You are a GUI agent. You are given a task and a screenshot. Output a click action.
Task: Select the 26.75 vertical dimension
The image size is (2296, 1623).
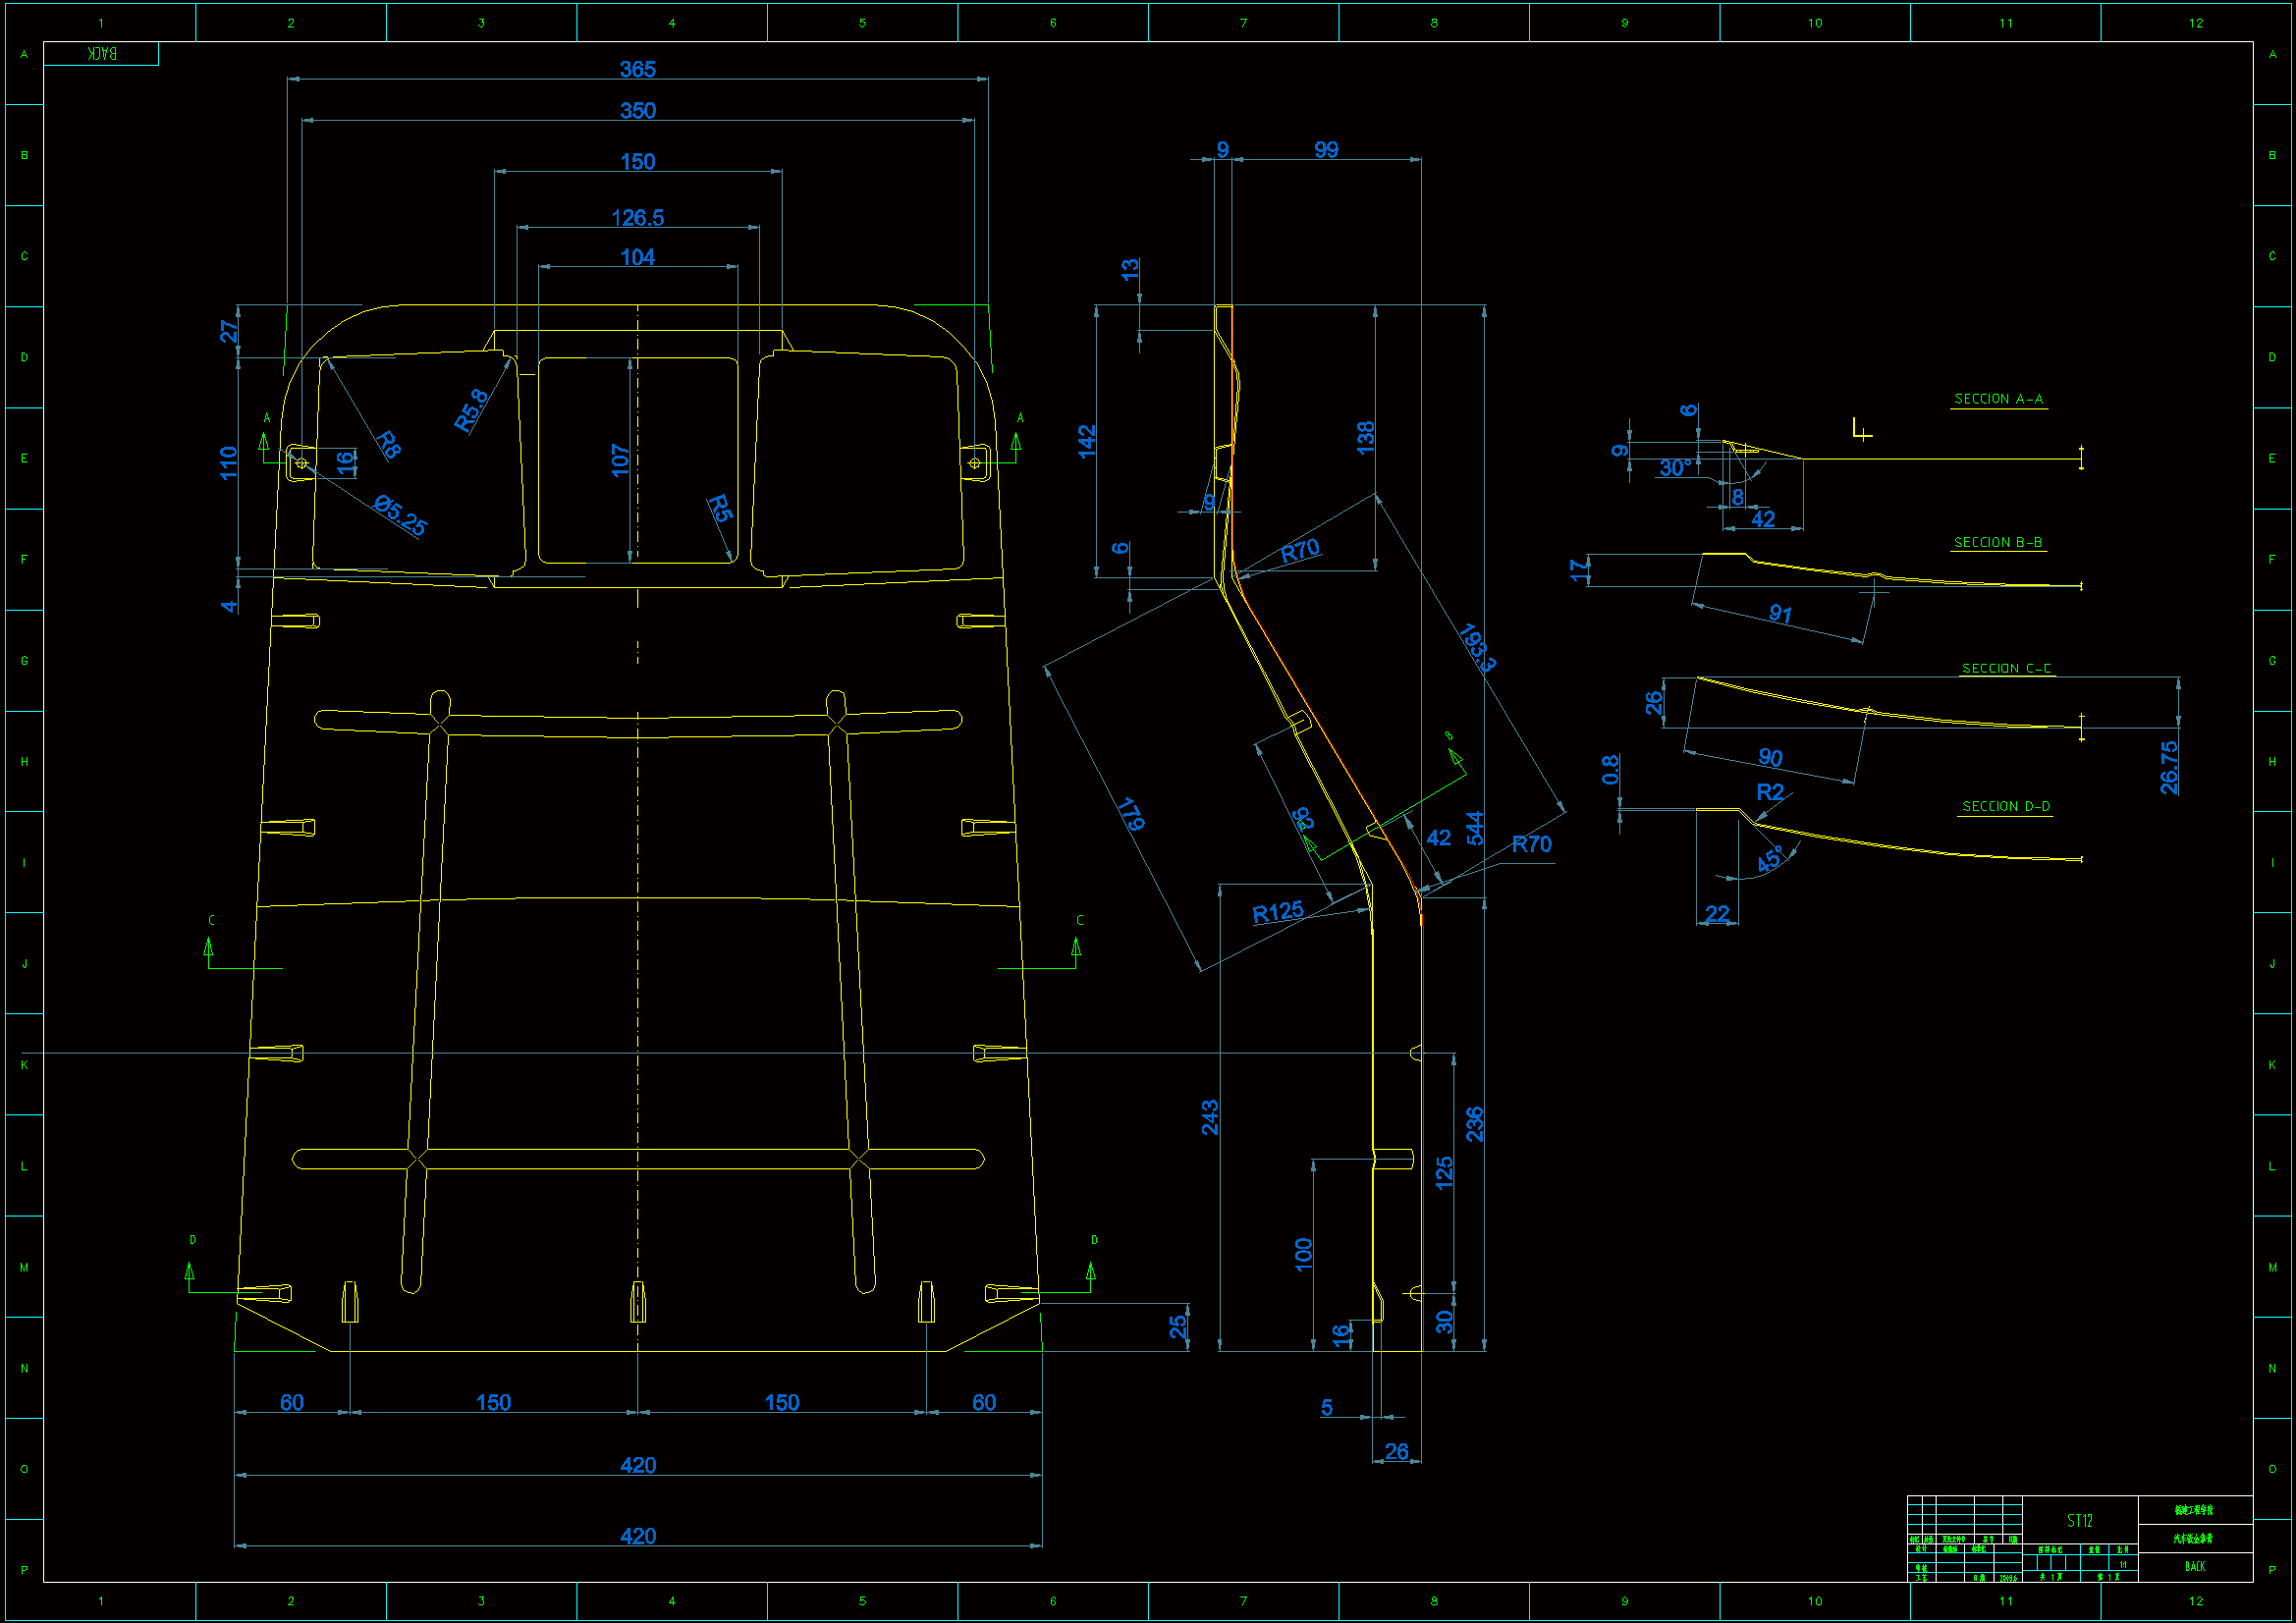[x=2168, y=767]
